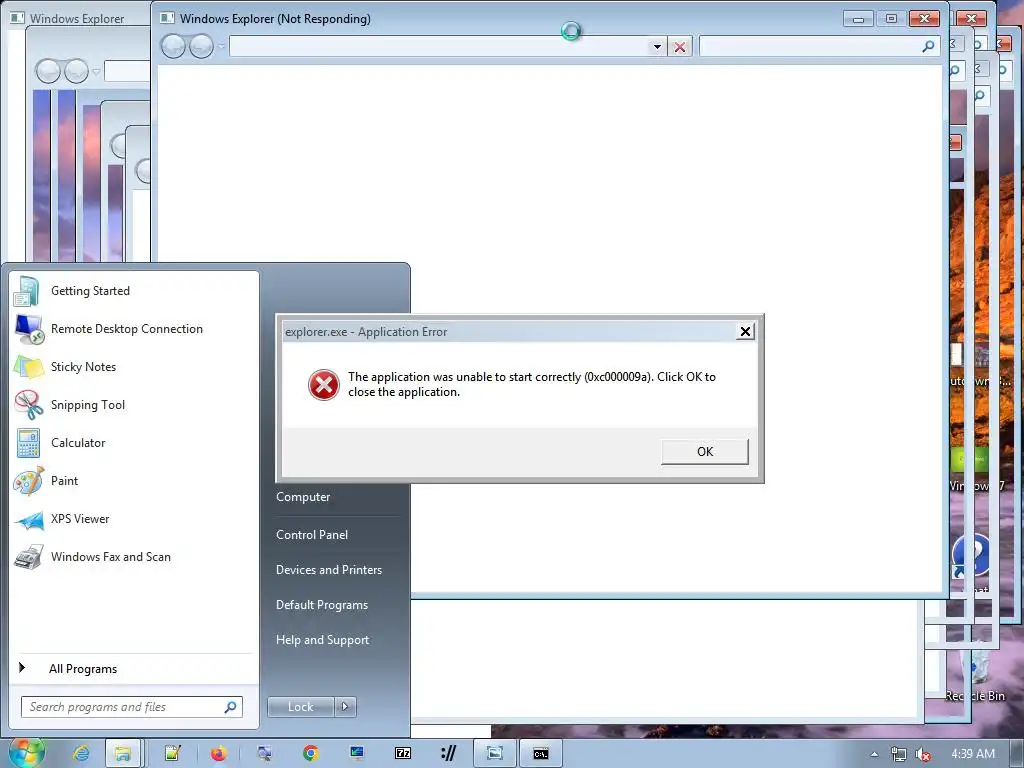This screenshot has width=1024, height=768.
Task: Click the Windows Fax and Scan icon
Action: coord(29,557)
